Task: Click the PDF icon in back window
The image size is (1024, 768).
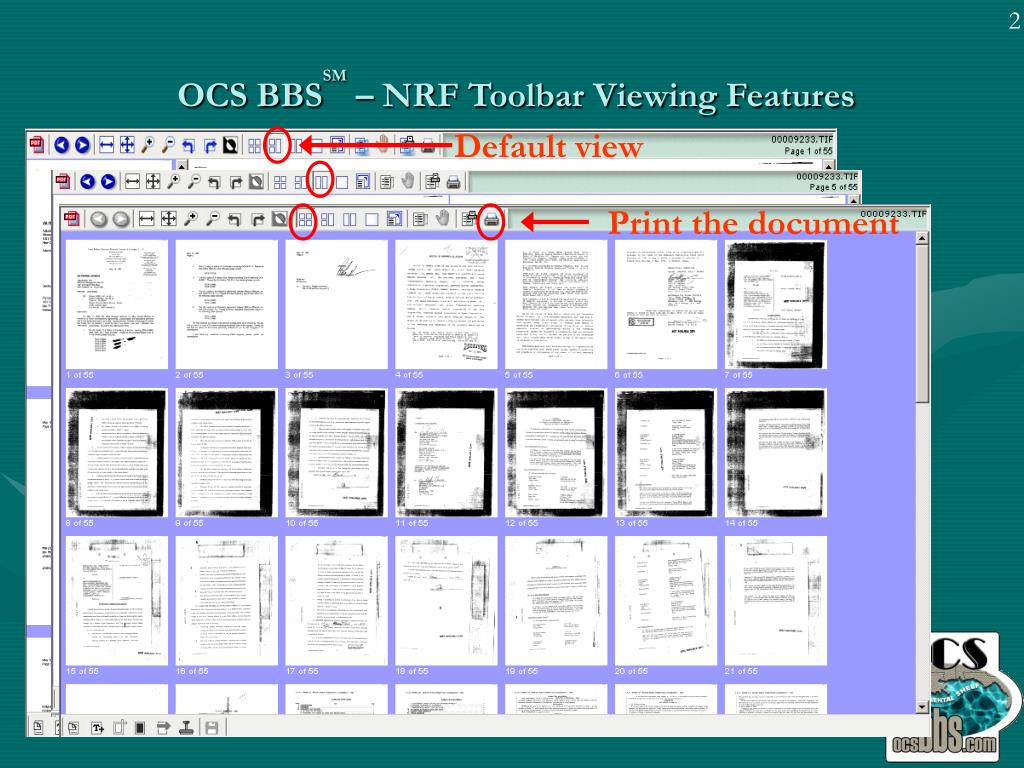Action: [x=37, y=144]
